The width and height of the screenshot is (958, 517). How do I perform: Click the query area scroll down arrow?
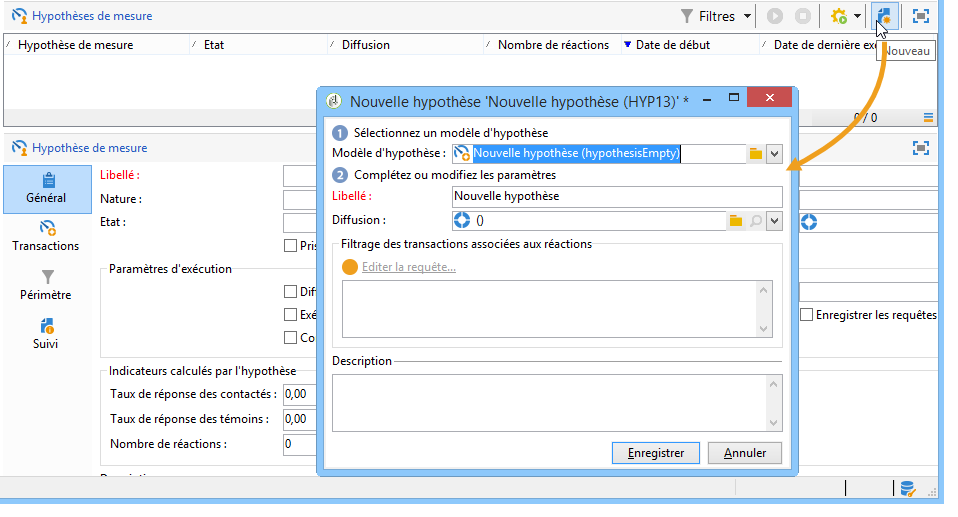(x=763, y=329)
